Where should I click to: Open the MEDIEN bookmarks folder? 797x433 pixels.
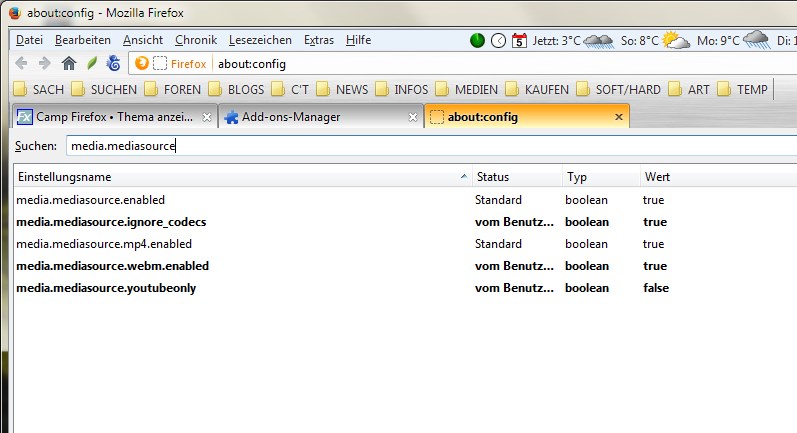pos(467,90)
